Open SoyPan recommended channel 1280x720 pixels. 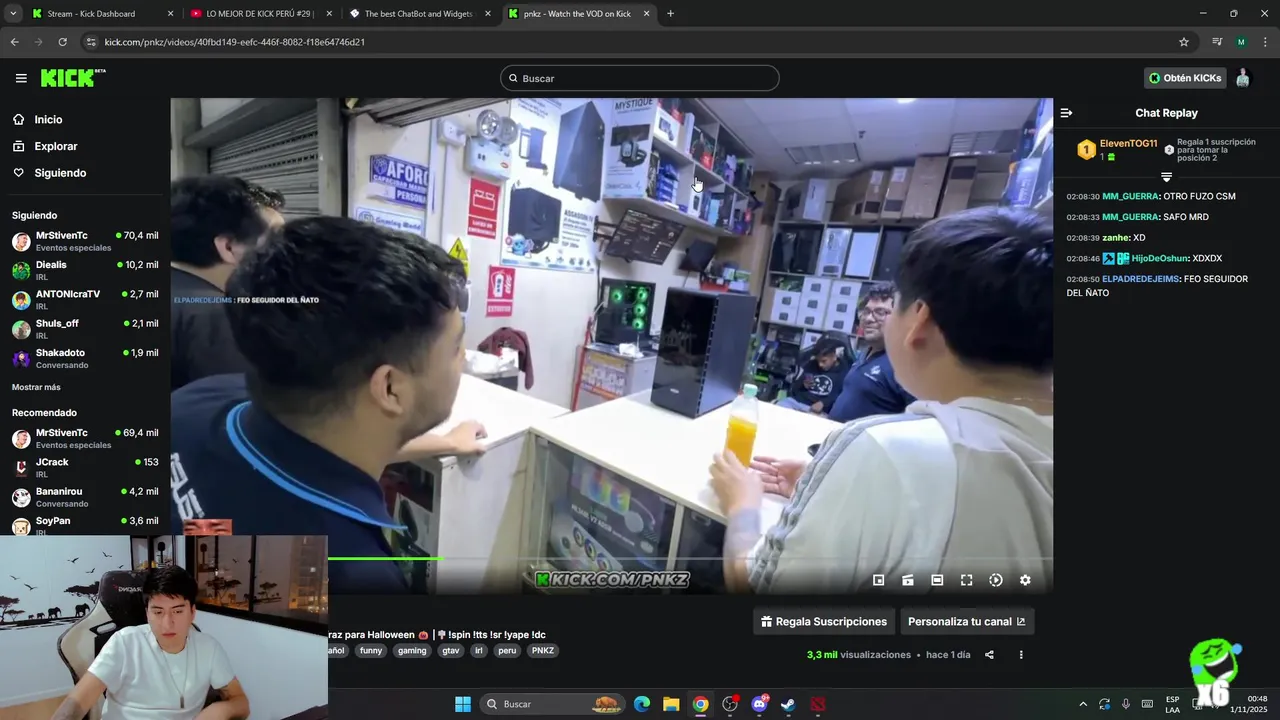point(85,525)
